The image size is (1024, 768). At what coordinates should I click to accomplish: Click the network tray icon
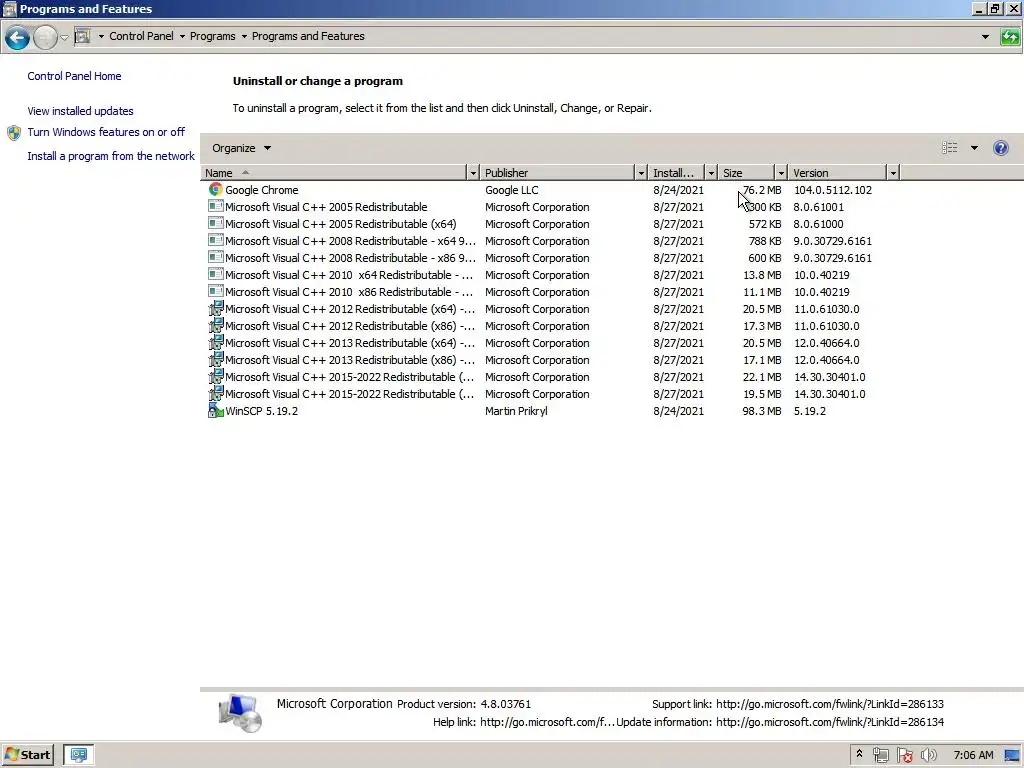[x=880, y=756]
